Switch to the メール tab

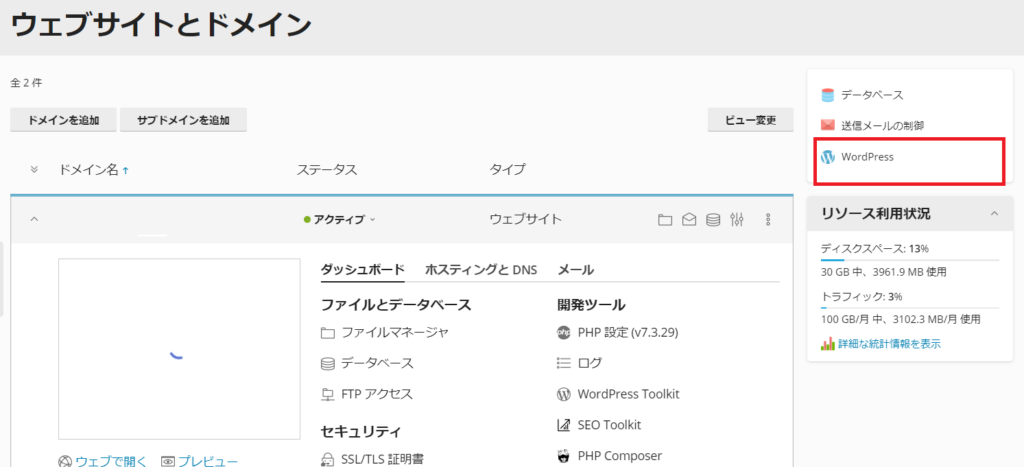coord(575,269)
